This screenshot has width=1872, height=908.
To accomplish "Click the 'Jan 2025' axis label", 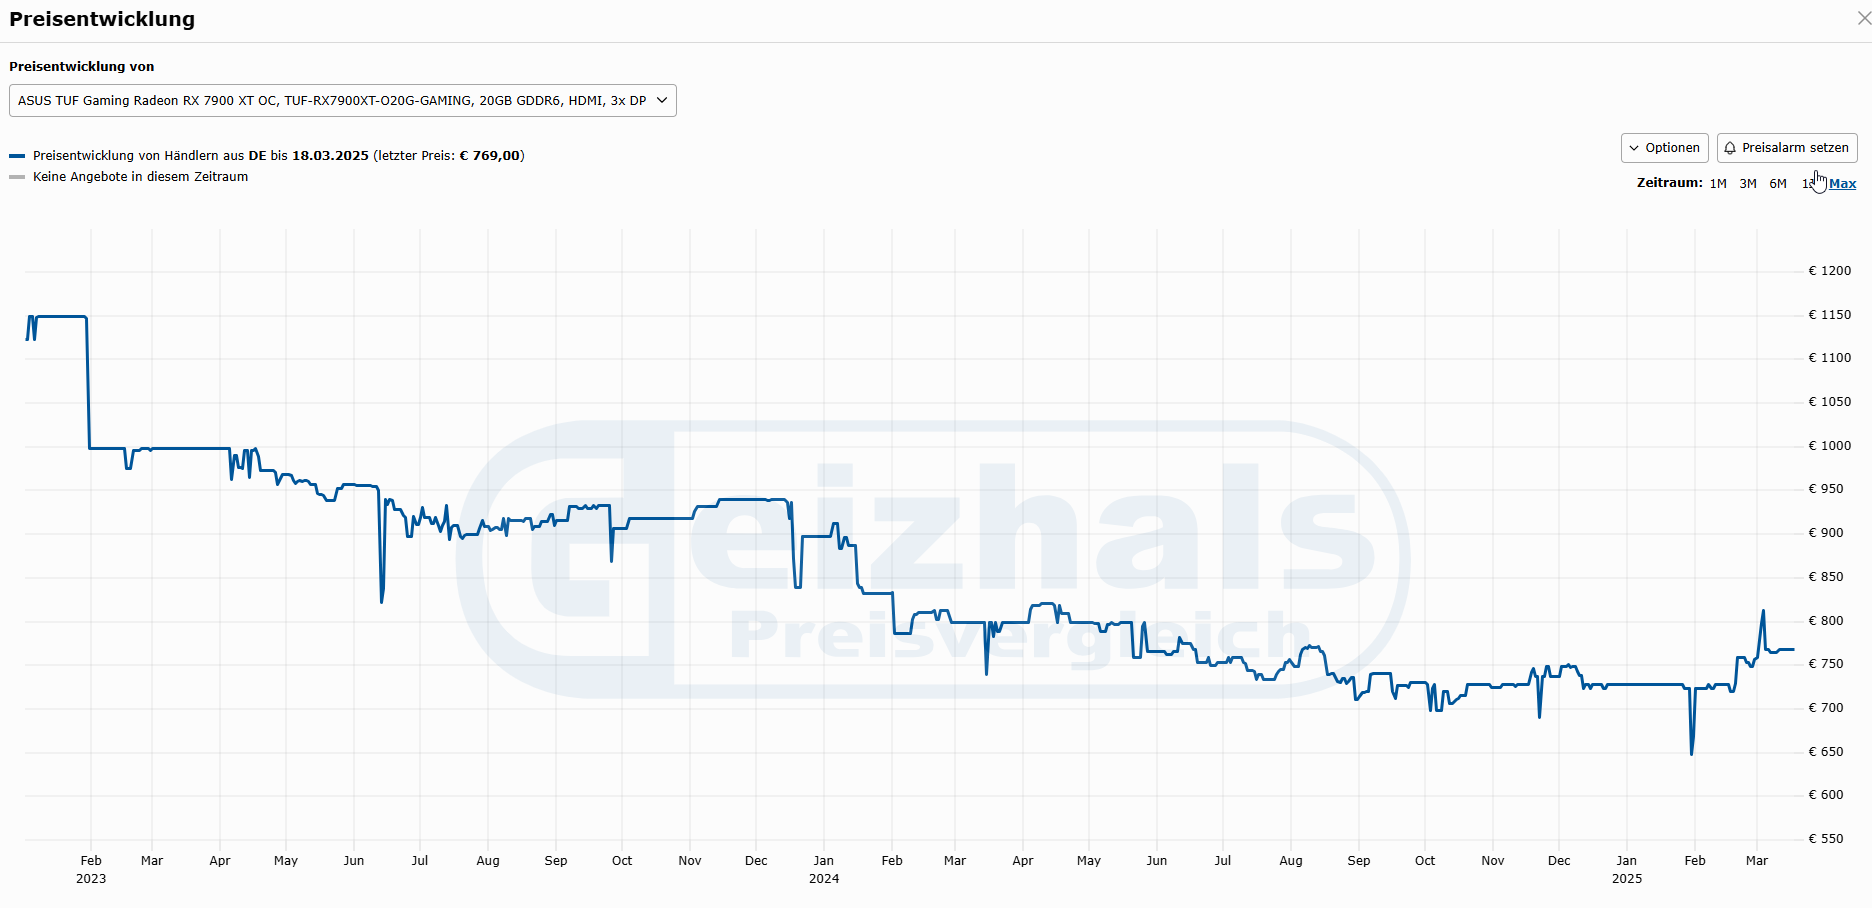I will pos(1627,870).
